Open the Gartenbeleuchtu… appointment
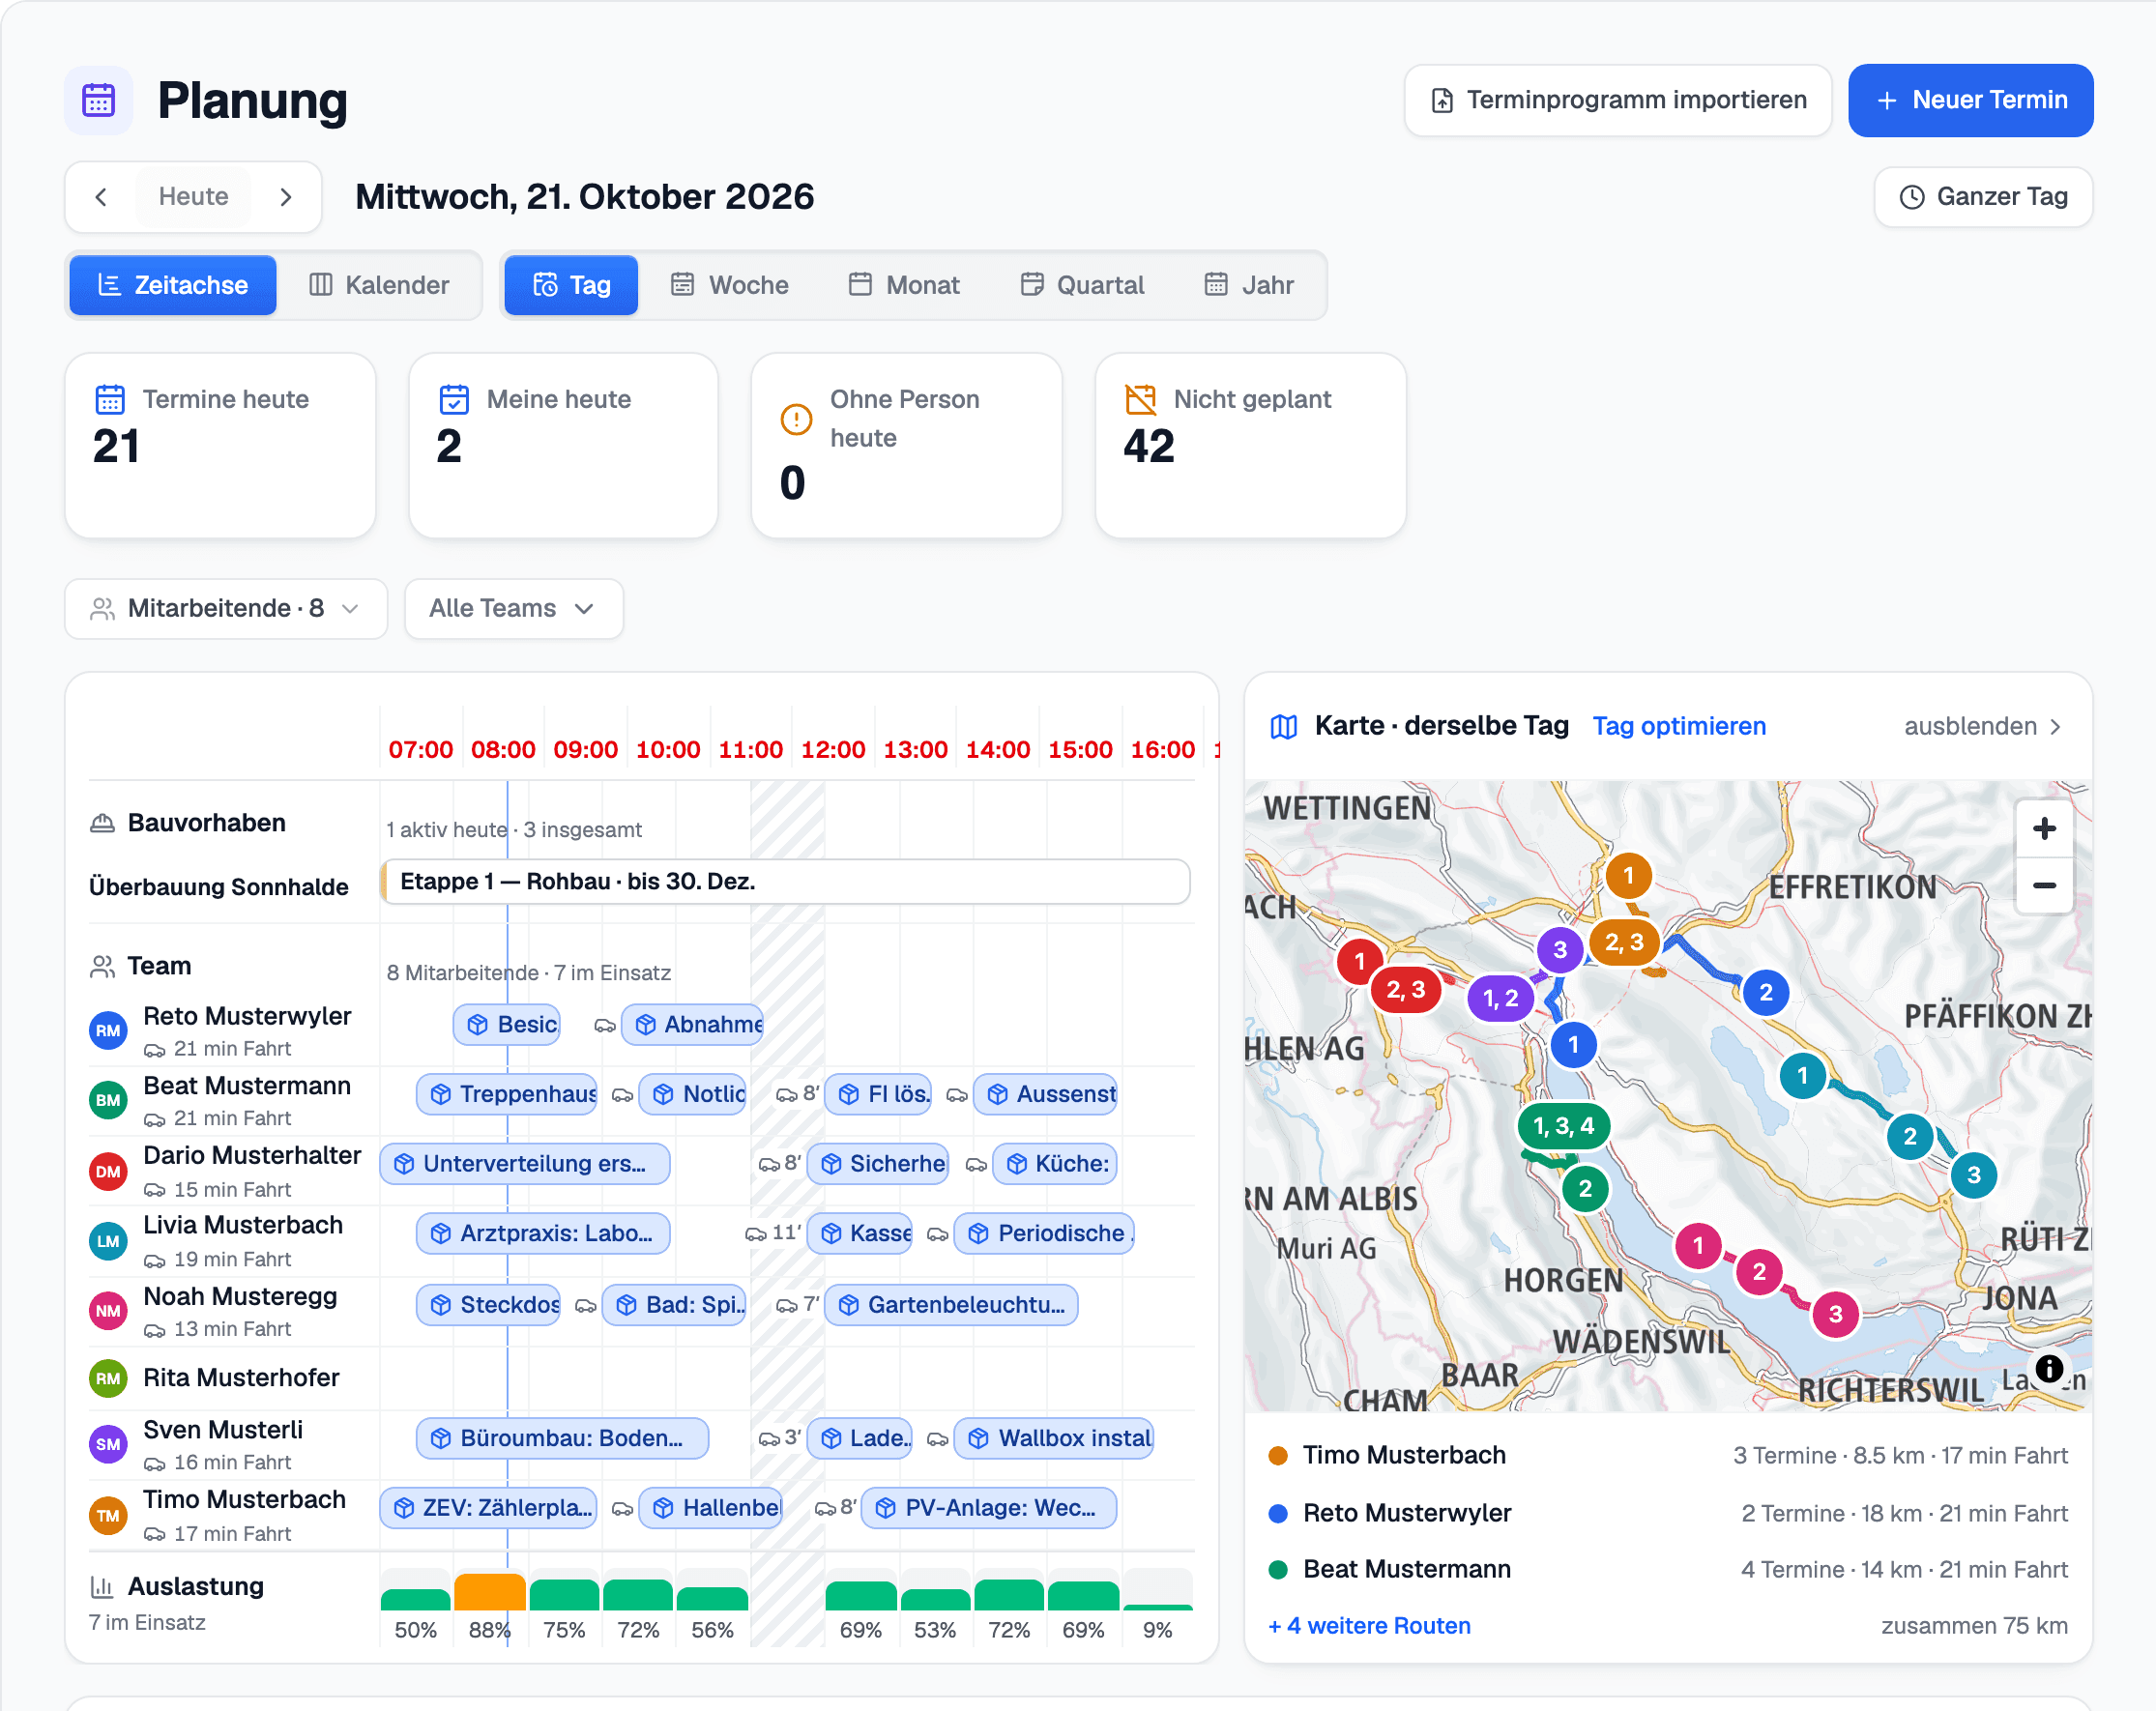 tap(951, 1305)
